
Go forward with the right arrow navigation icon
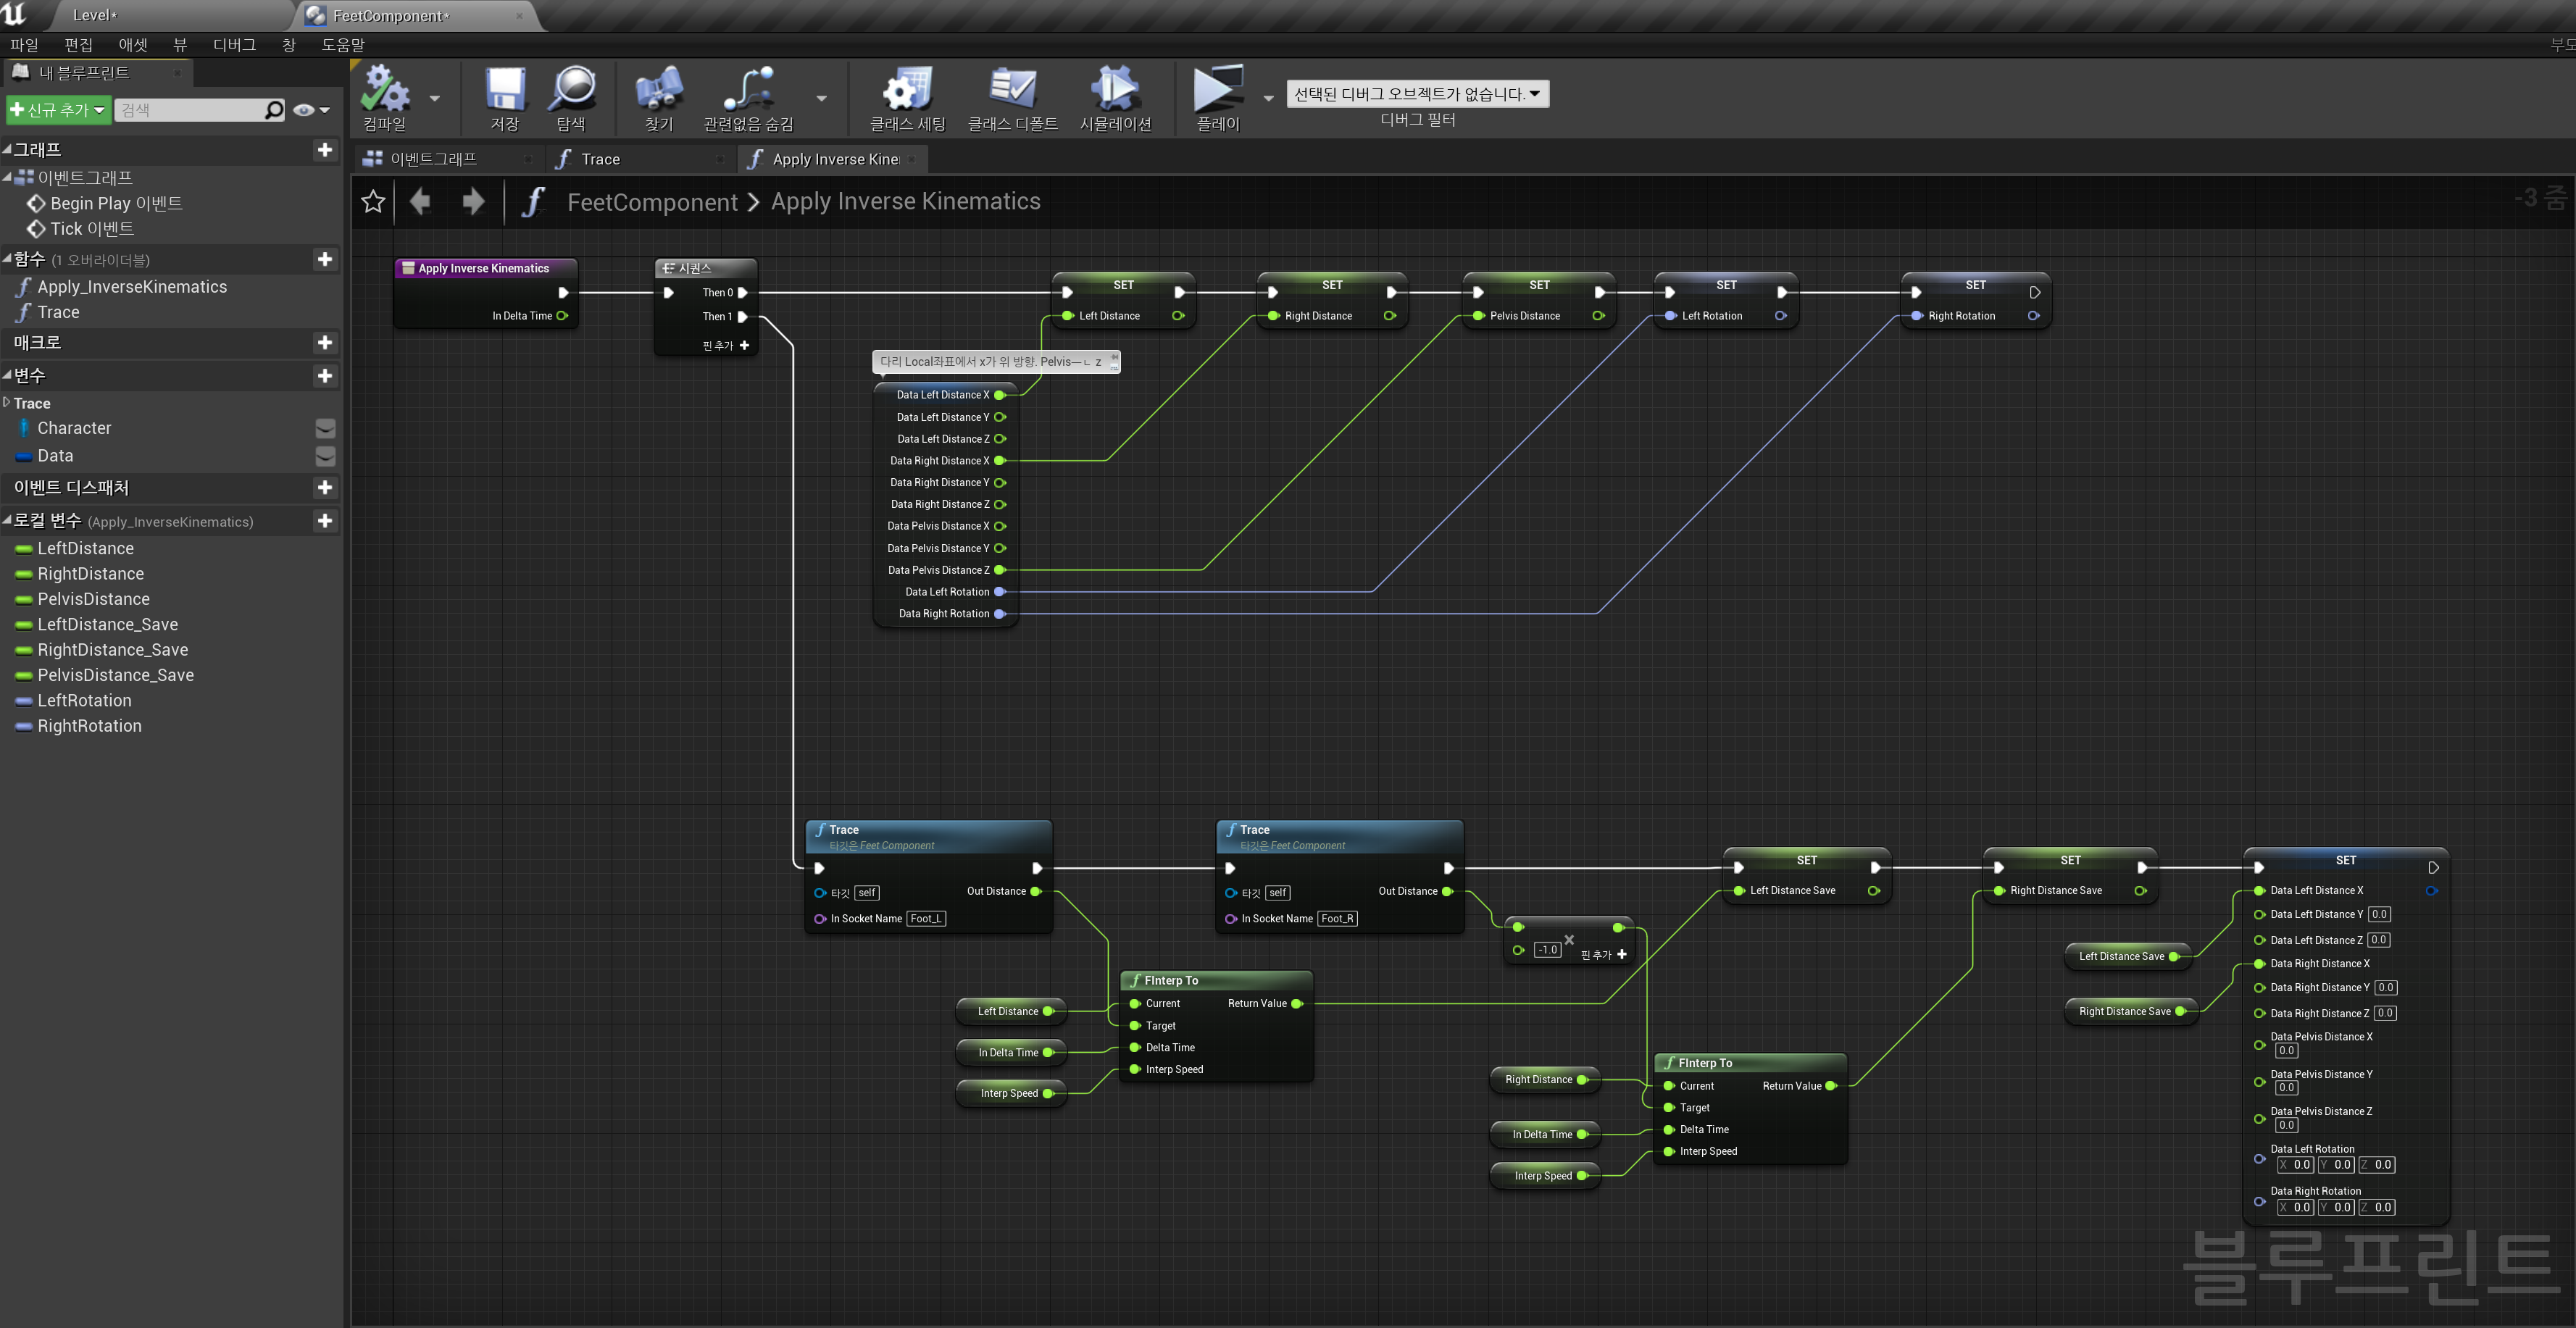pos(473,202)
